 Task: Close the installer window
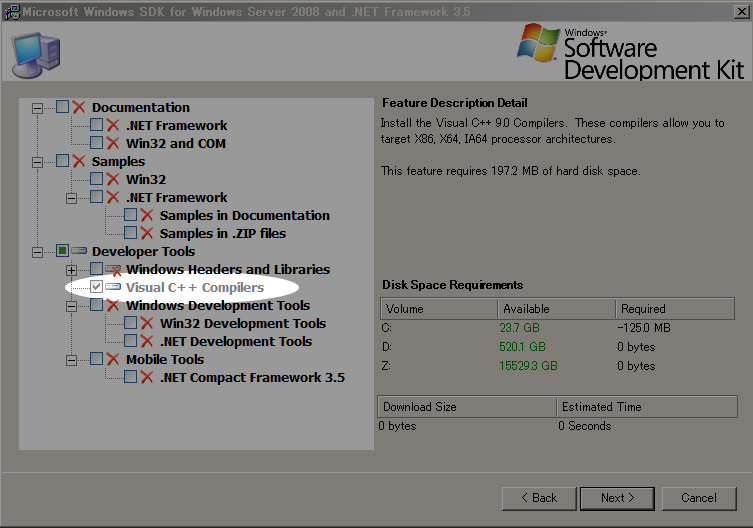[741, 12]
